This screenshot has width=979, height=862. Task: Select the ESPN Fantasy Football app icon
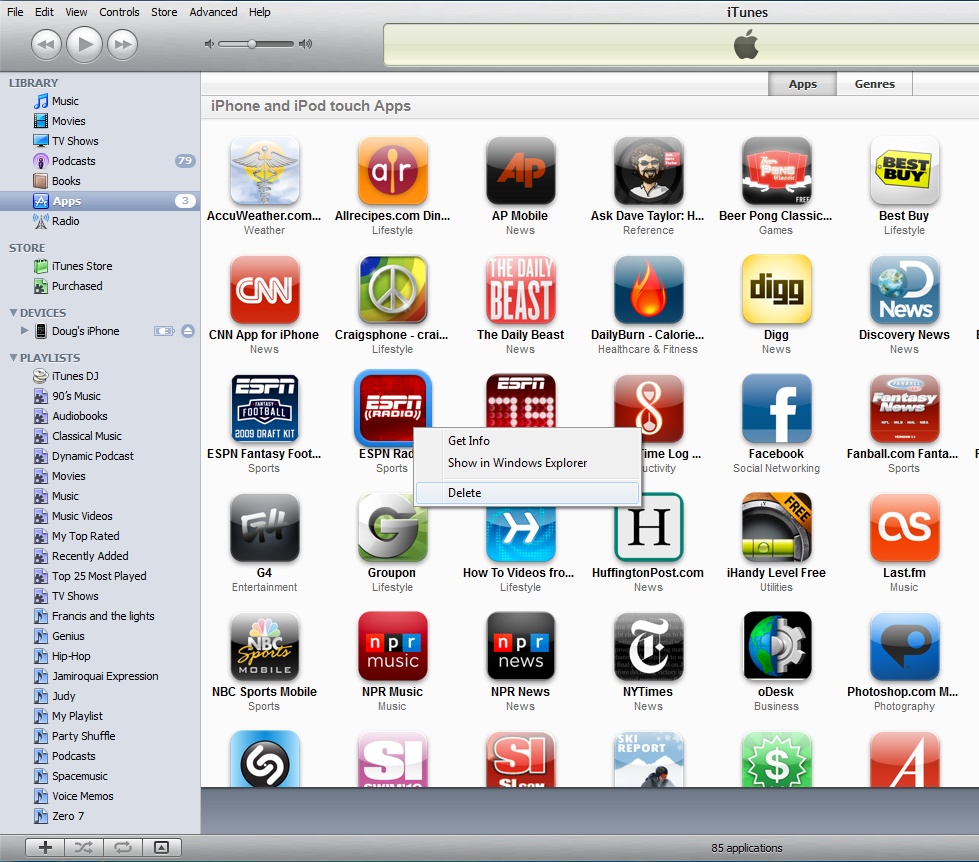point(265,408)
